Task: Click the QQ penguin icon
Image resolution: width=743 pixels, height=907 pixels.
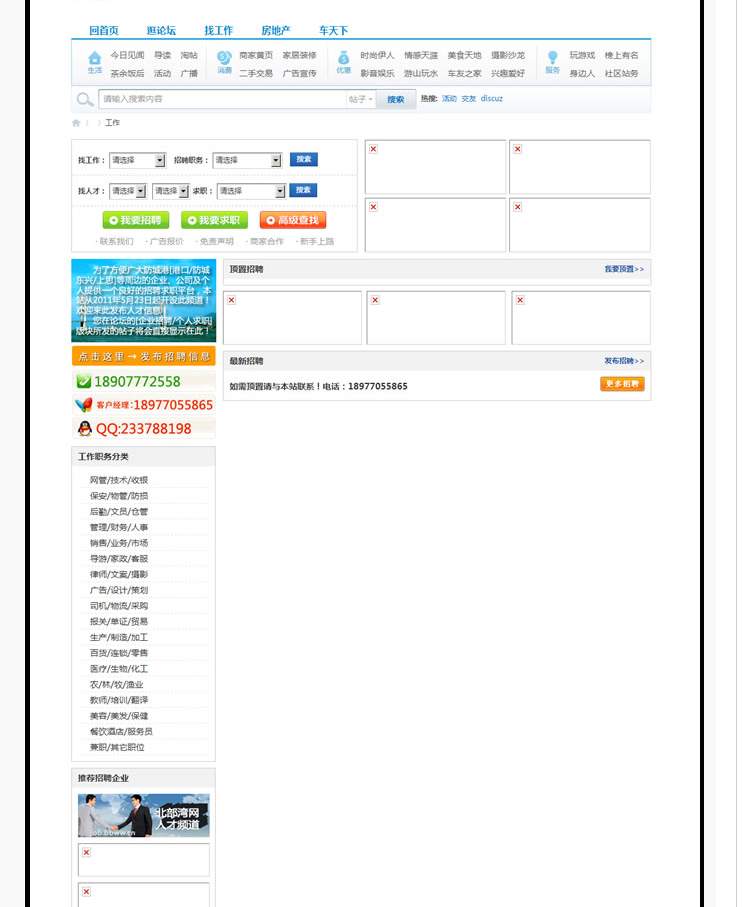Action: click(84, 429)
